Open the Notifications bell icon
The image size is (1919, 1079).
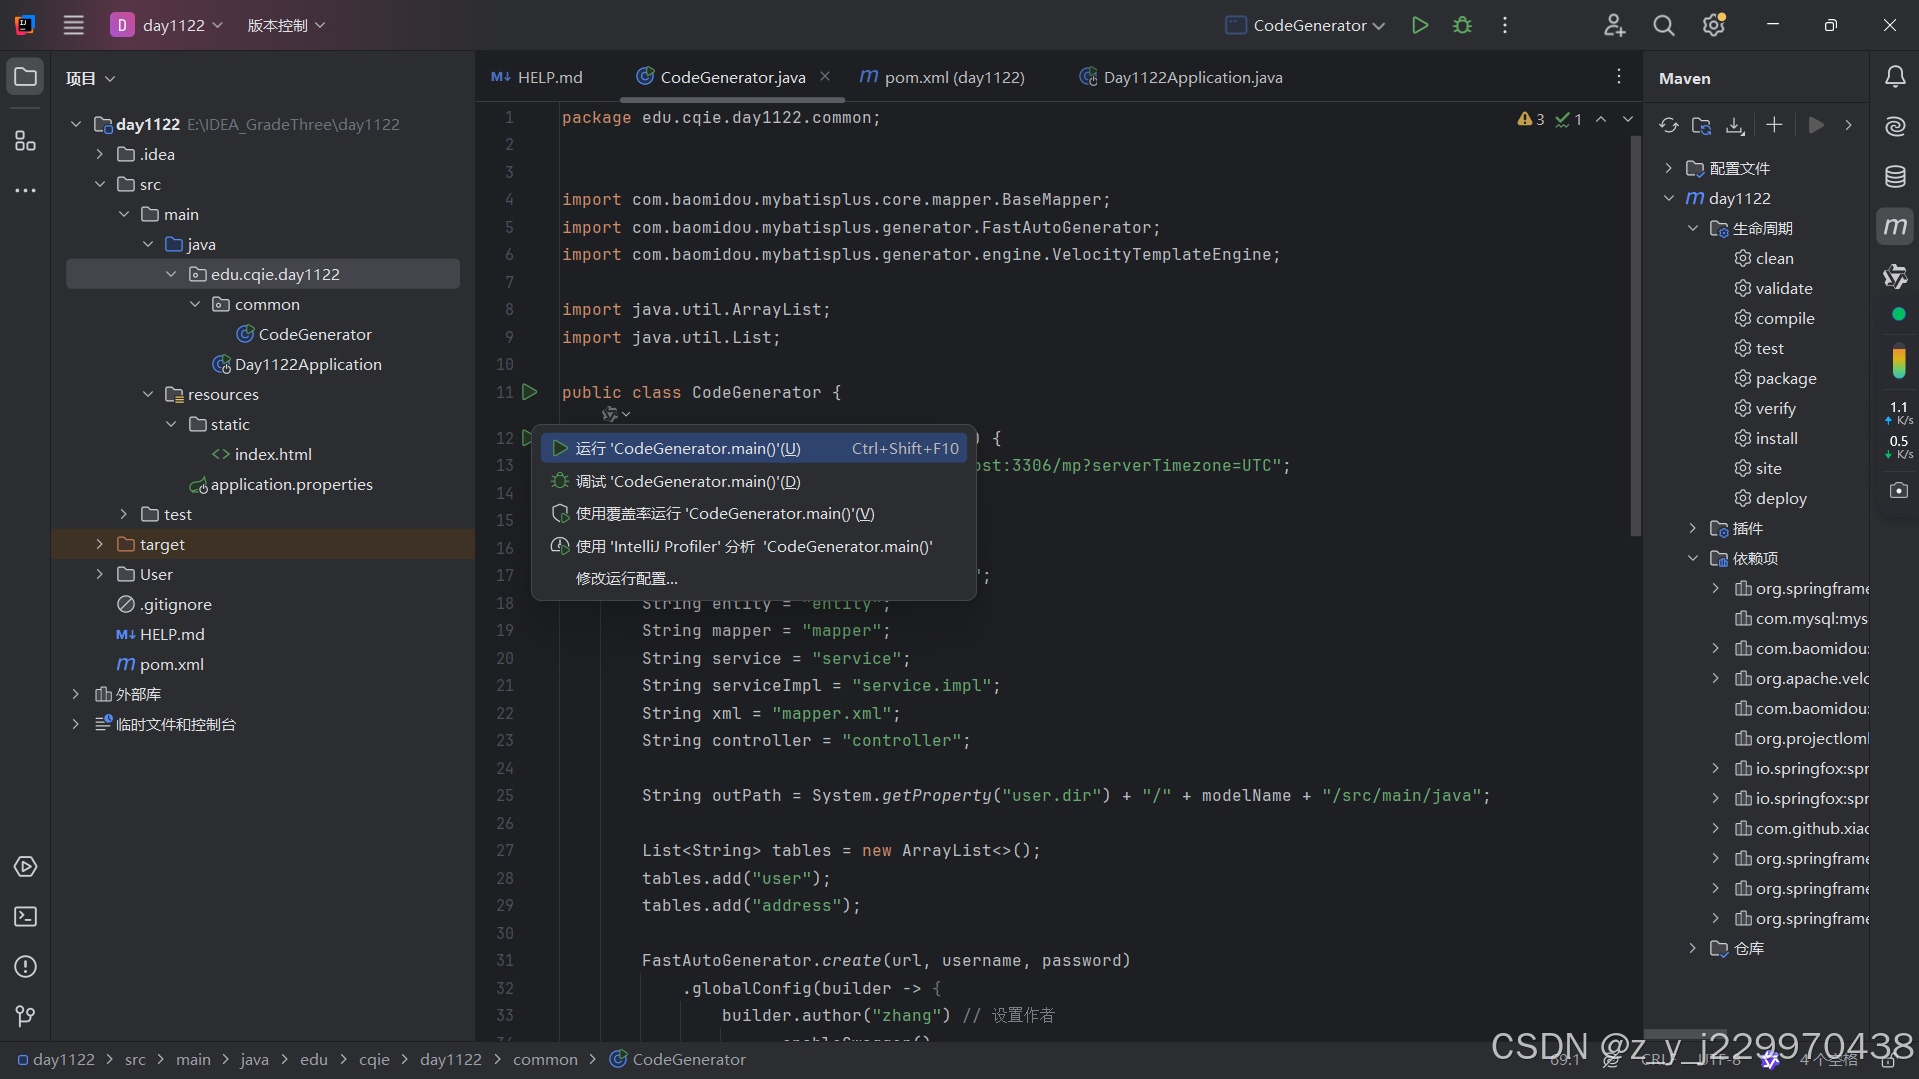point(1895,76)
